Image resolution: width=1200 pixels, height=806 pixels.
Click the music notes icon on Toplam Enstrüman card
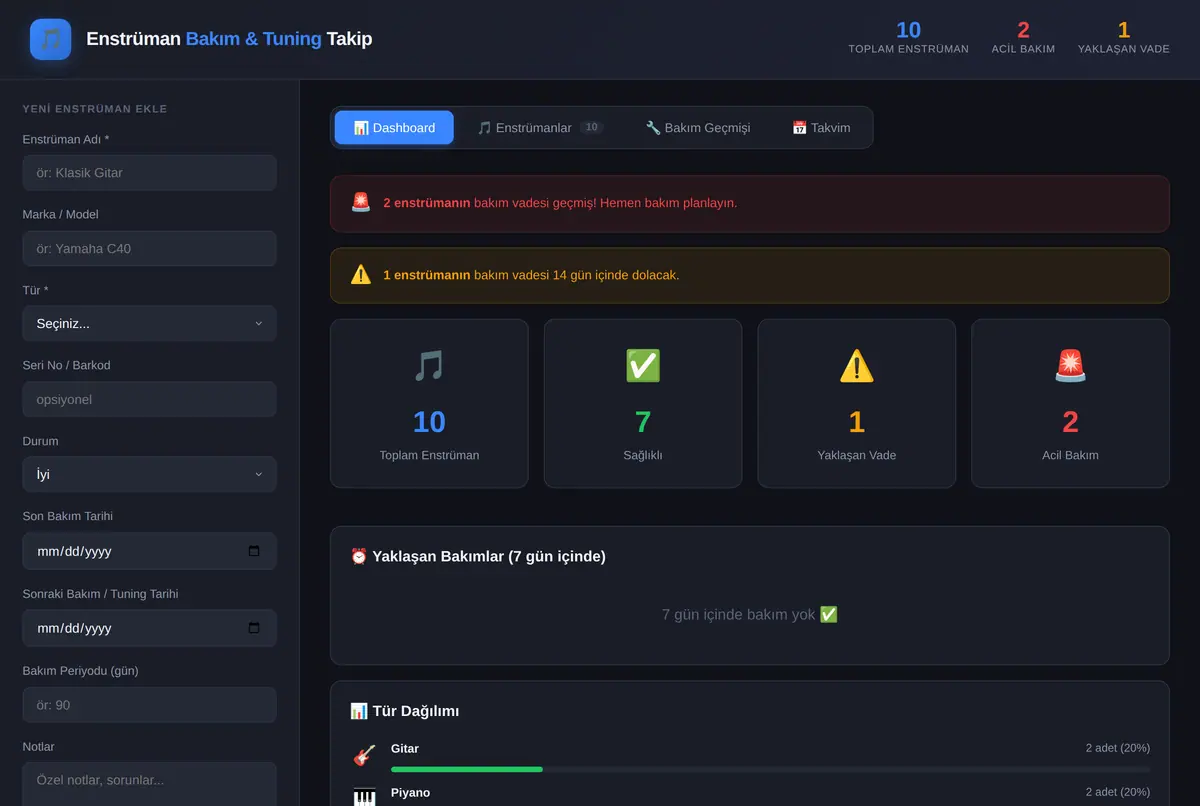coord(429,366)
